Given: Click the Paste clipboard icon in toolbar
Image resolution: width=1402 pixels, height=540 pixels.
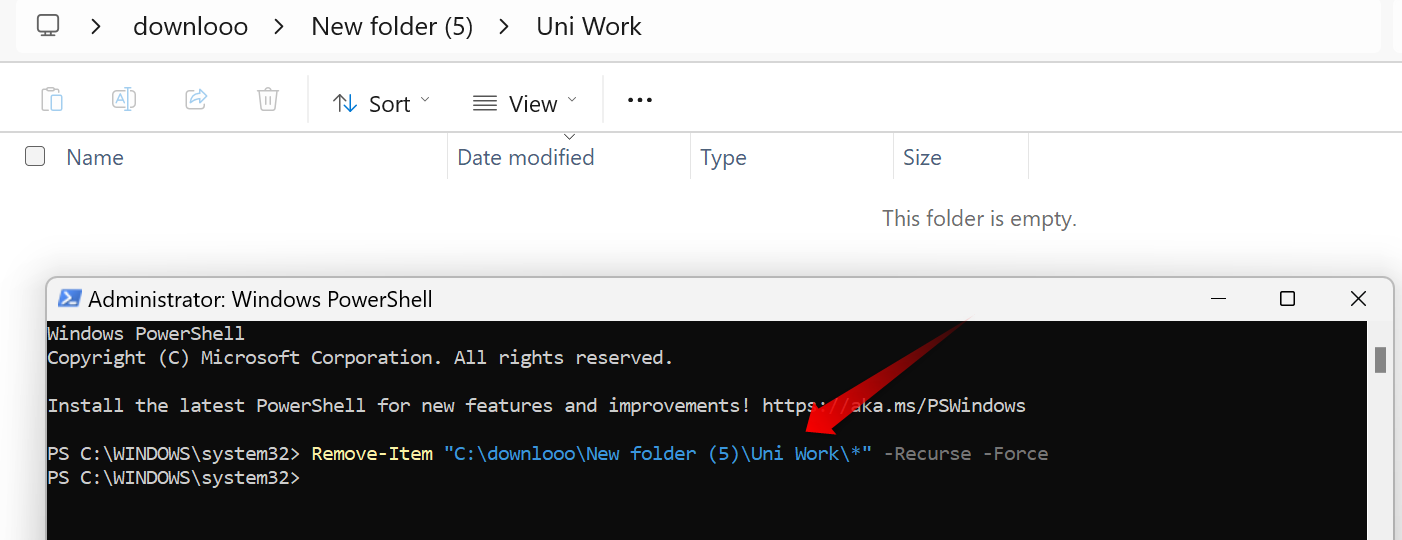Looking at the screenshot, I should [x=52, y=99].
